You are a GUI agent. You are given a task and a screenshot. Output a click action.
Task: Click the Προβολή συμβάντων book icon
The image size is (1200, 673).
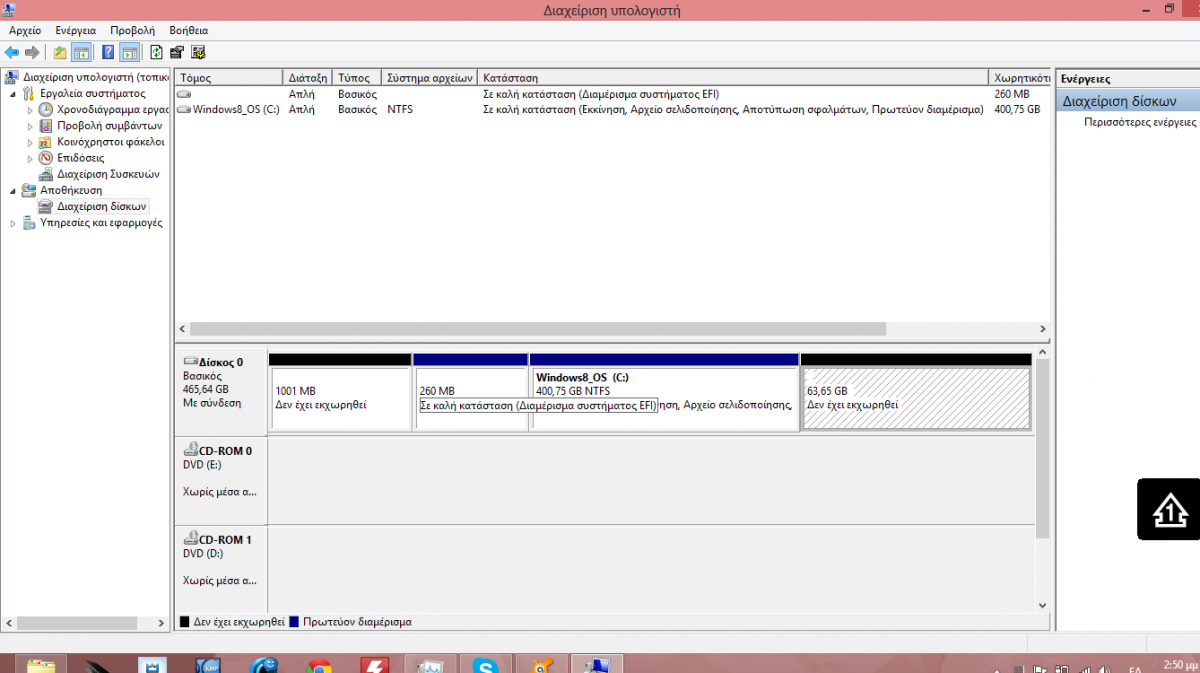(x=46, y=126)
